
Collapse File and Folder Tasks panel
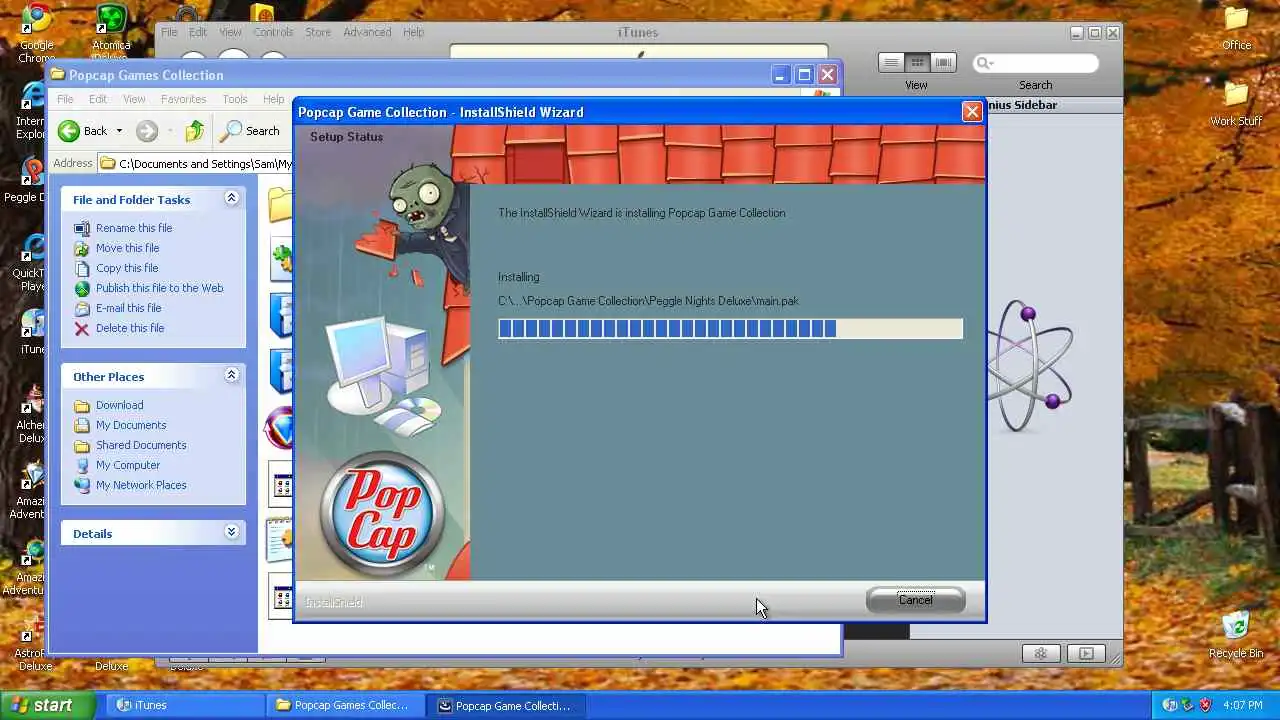tap(231, 198)
